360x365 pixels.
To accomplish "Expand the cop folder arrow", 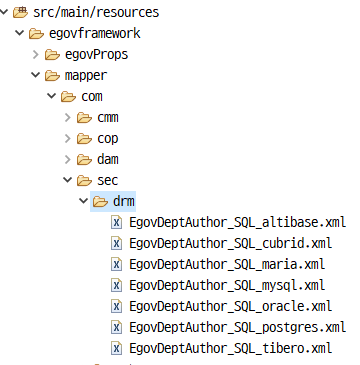I will (68, 139).
